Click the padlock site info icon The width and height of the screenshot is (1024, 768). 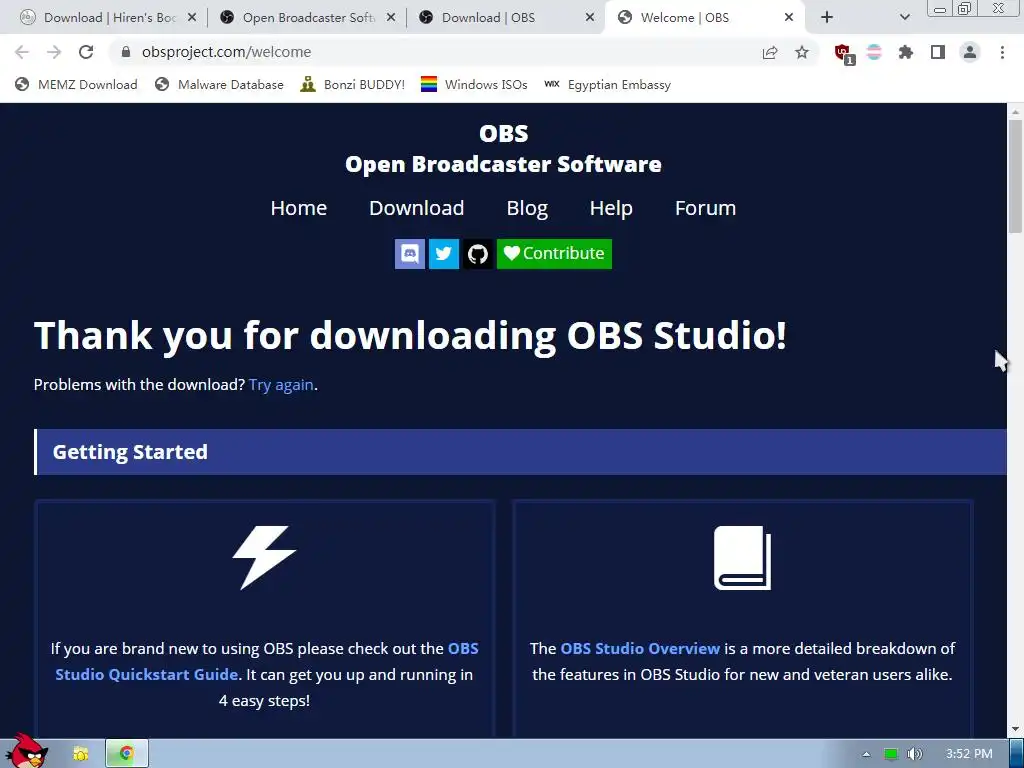pyautogui.click(x=126, y=52)
